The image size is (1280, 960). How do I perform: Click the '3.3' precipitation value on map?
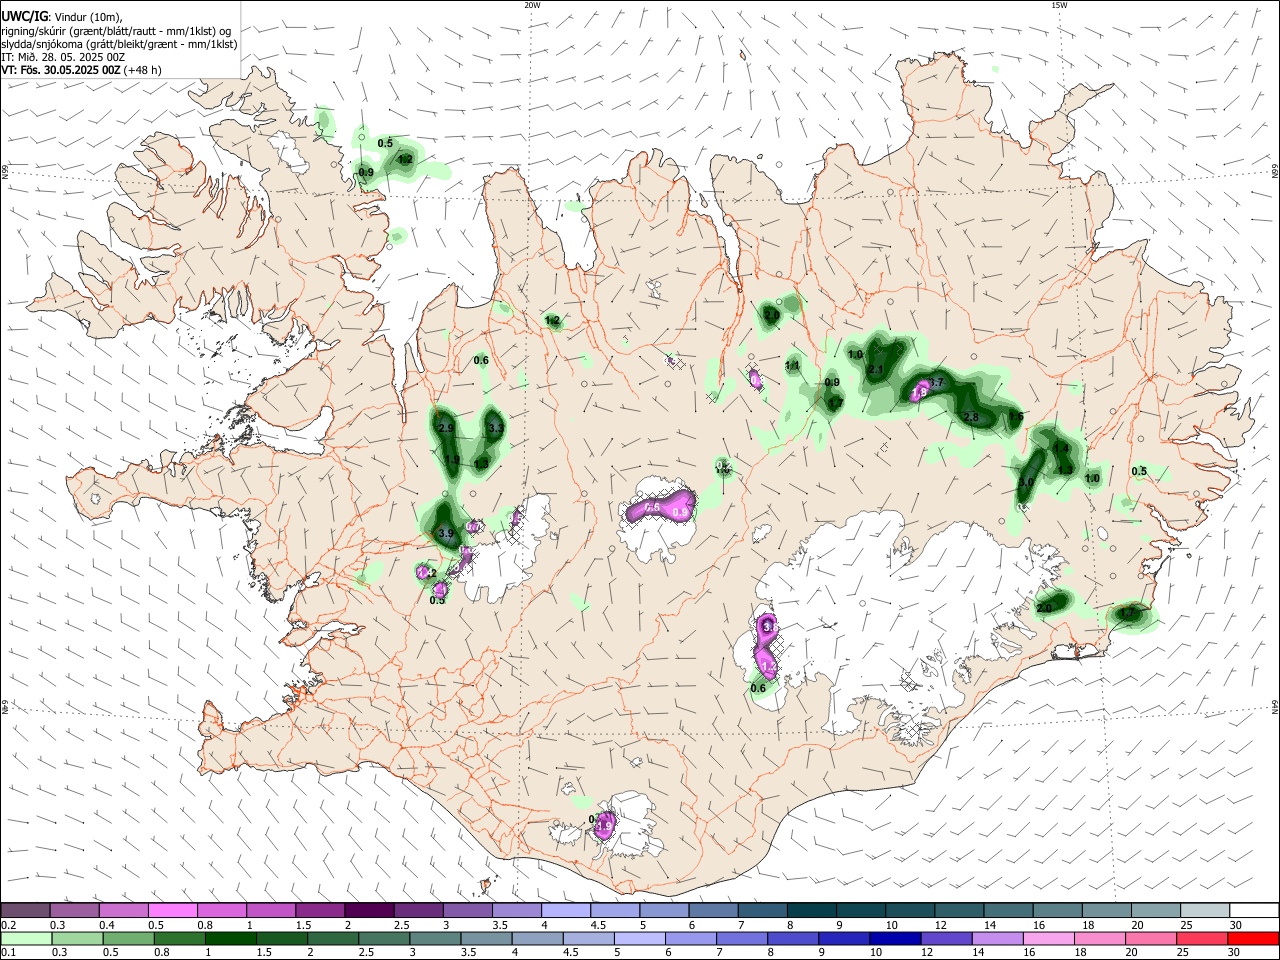(x=495, y=428)
